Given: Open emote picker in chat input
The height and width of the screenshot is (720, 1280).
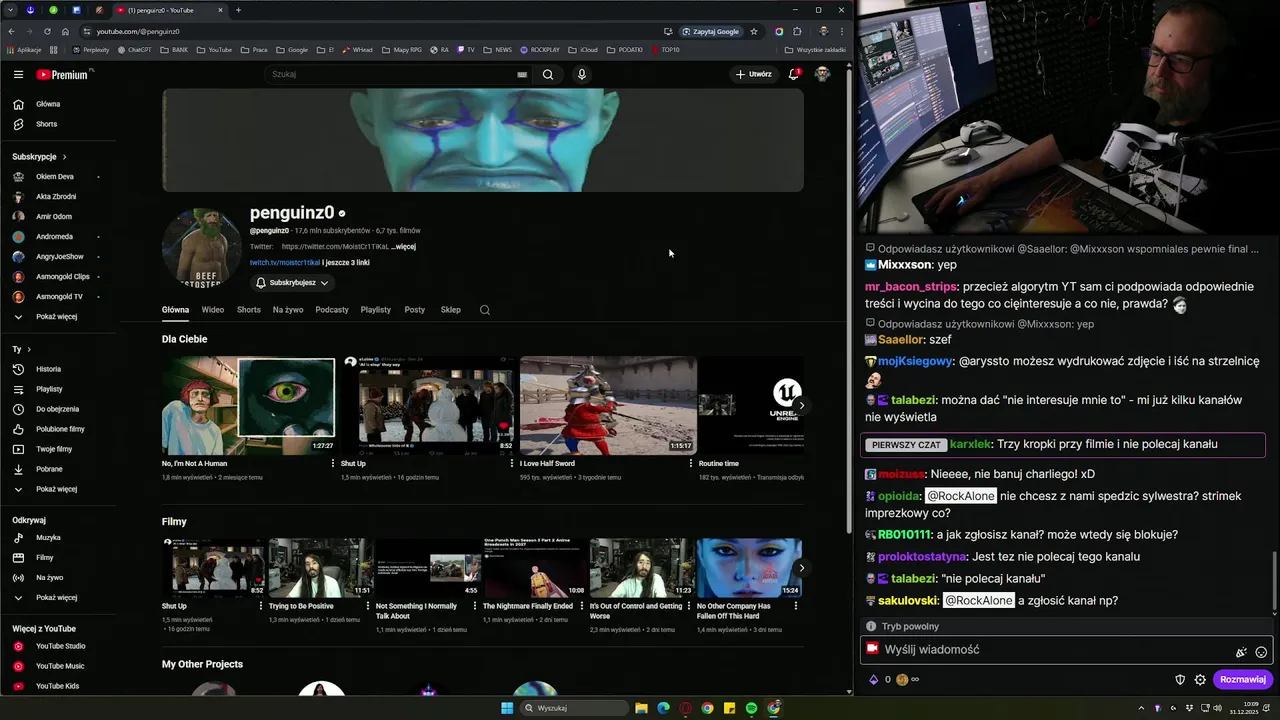Looking at the screenshot, I should coord(1261,652).
